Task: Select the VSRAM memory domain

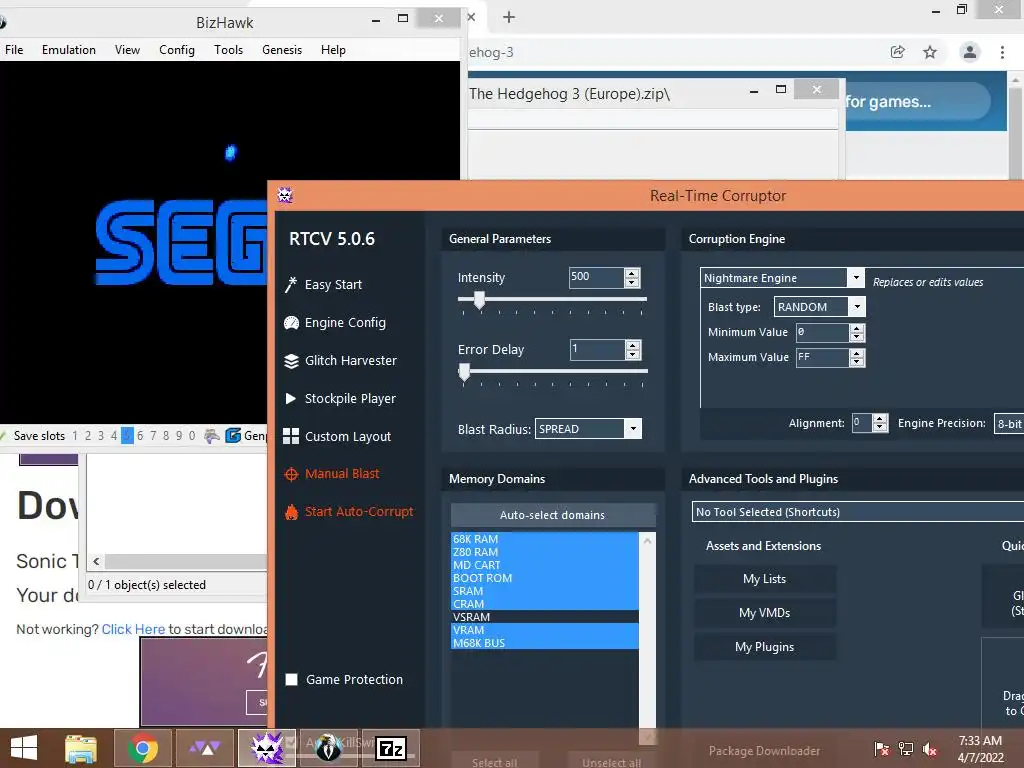Action: click(545, 617)
